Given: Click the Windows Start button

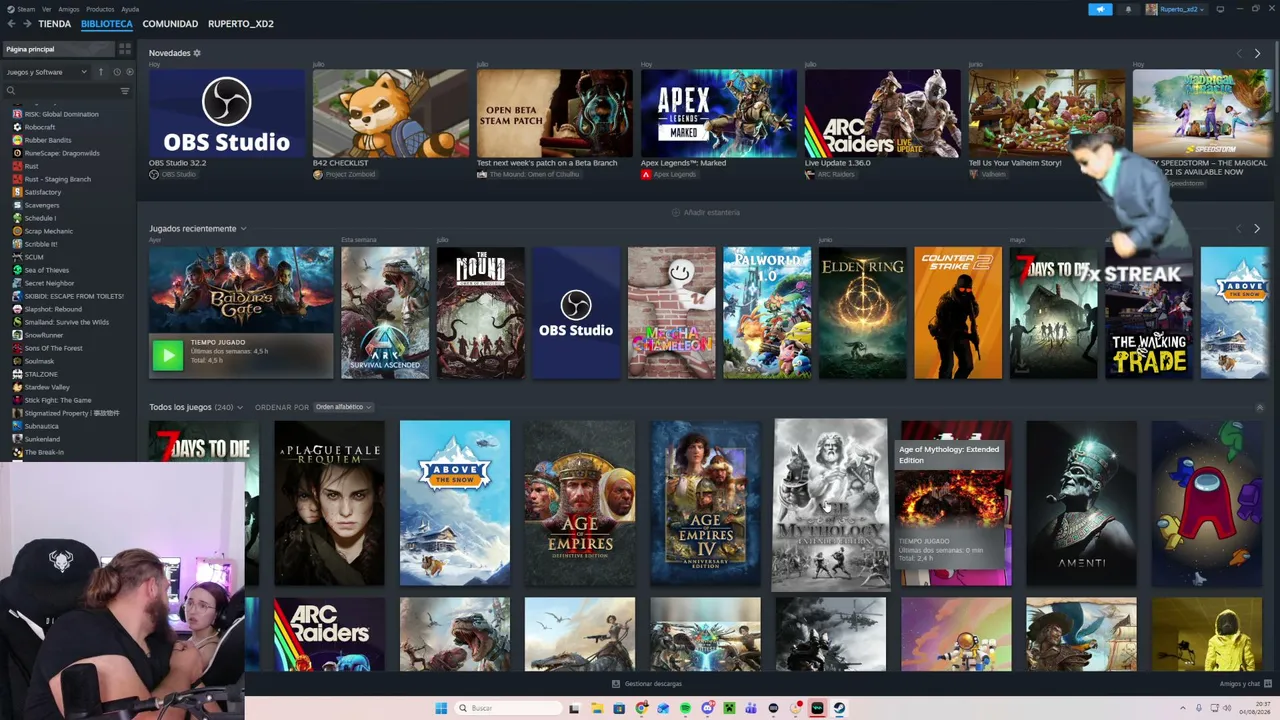Looking at the screenshot, I should (x=441, y=708).
